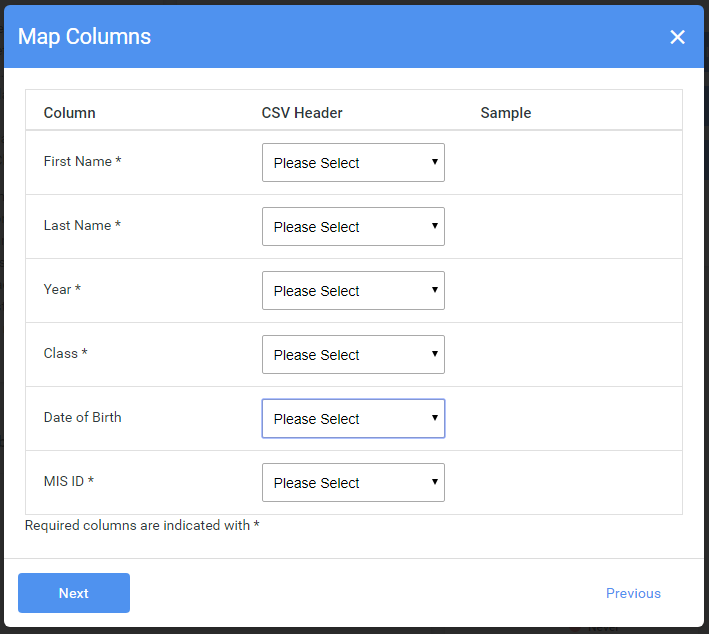Click the Sample table heading

pyautogui.click(x=505, y=113)
